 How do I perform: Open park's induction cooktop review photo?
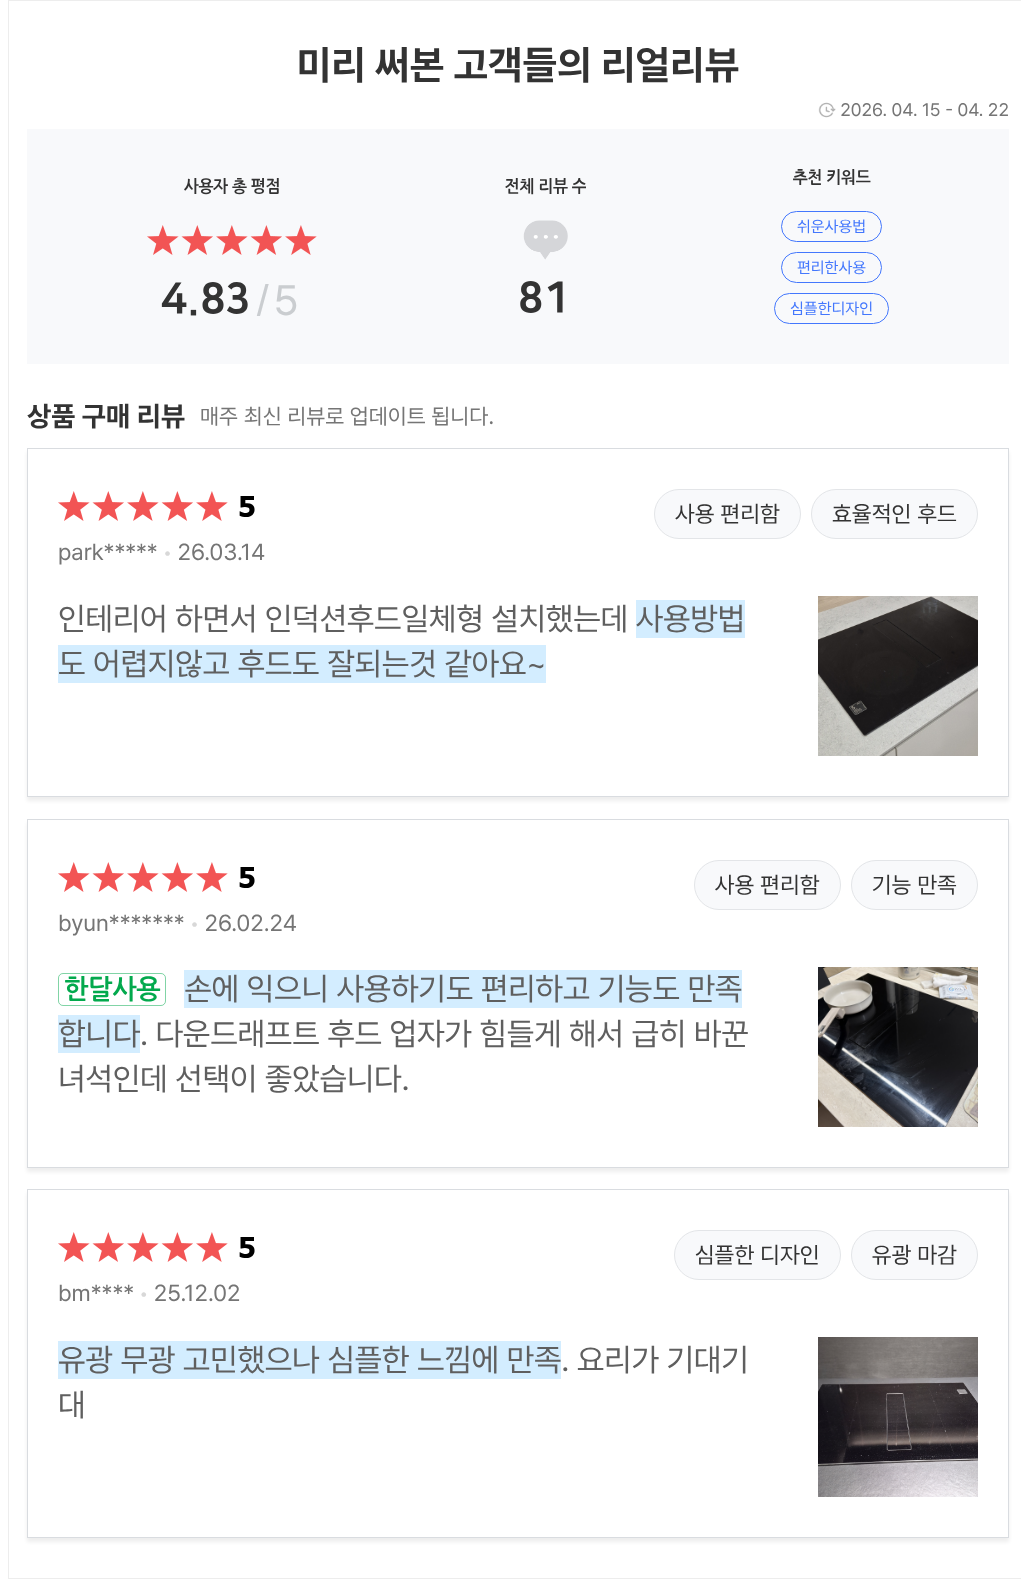[897, 676]
